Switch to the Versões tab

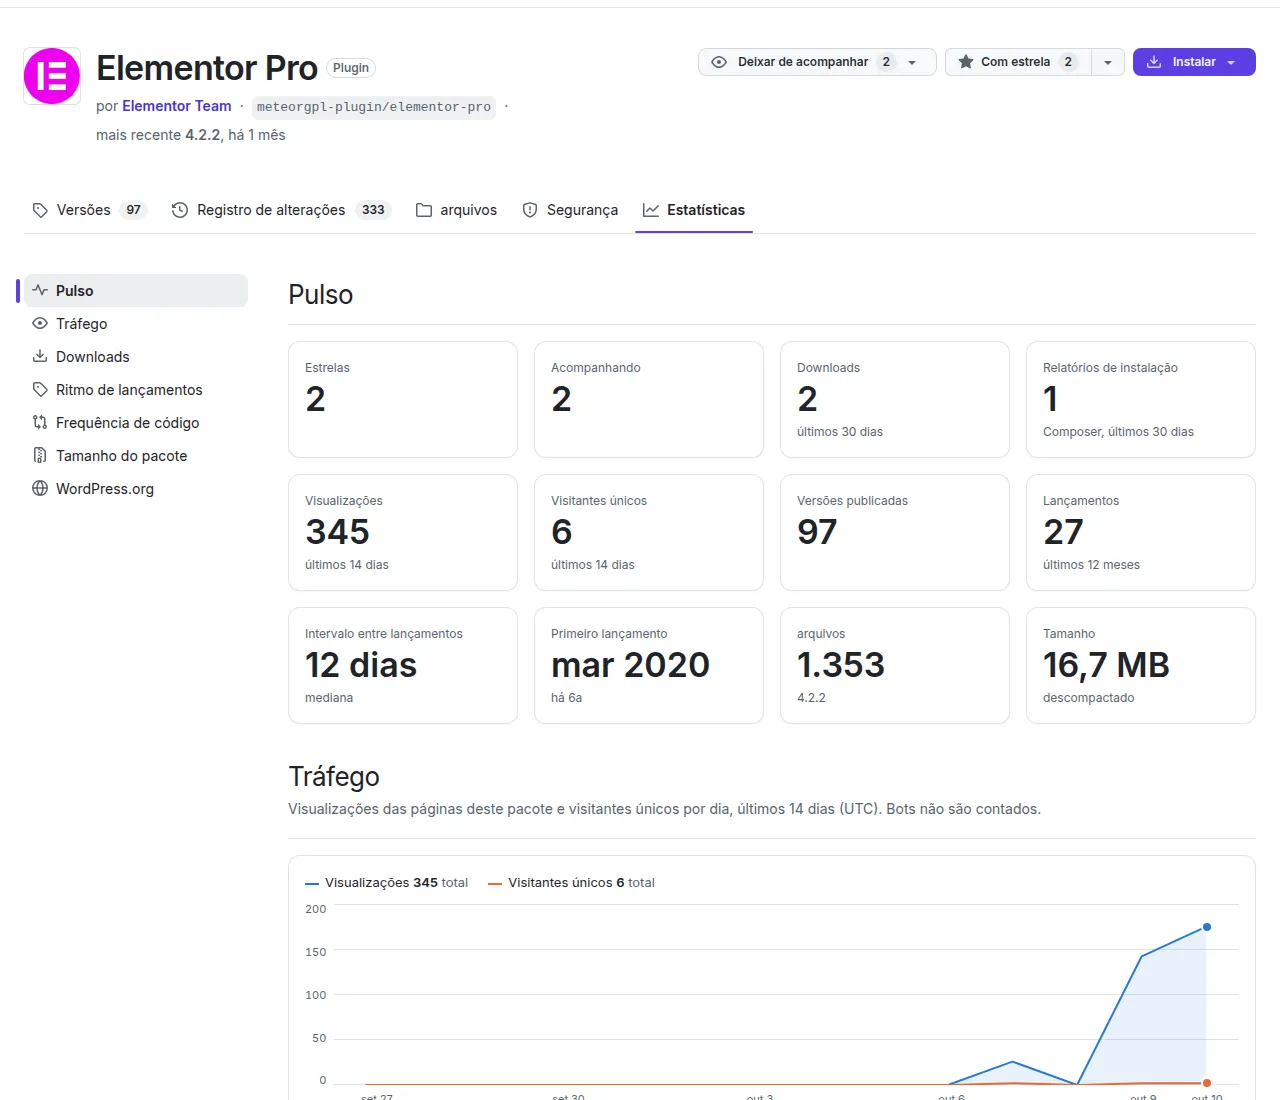coord(90,210)
